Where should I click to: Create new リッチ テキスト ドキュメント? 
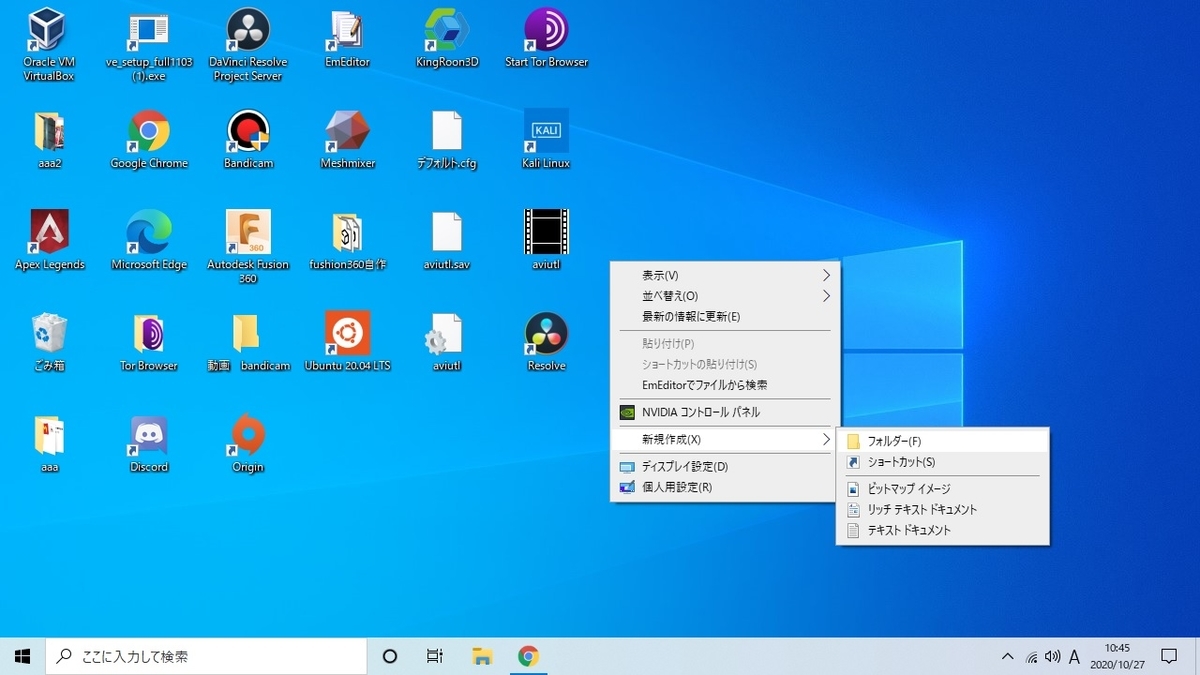pos(943,510)
